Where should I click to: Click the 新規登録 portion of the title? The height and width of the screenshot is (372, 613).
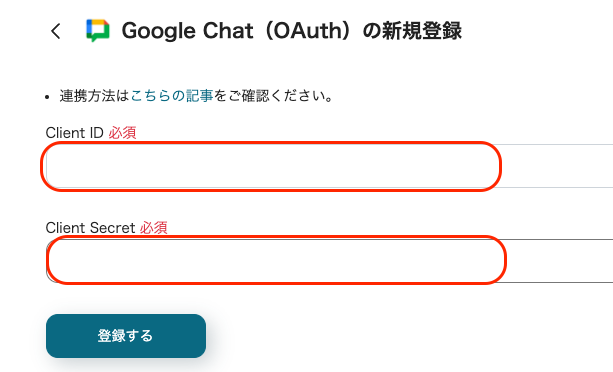(422, 31)
